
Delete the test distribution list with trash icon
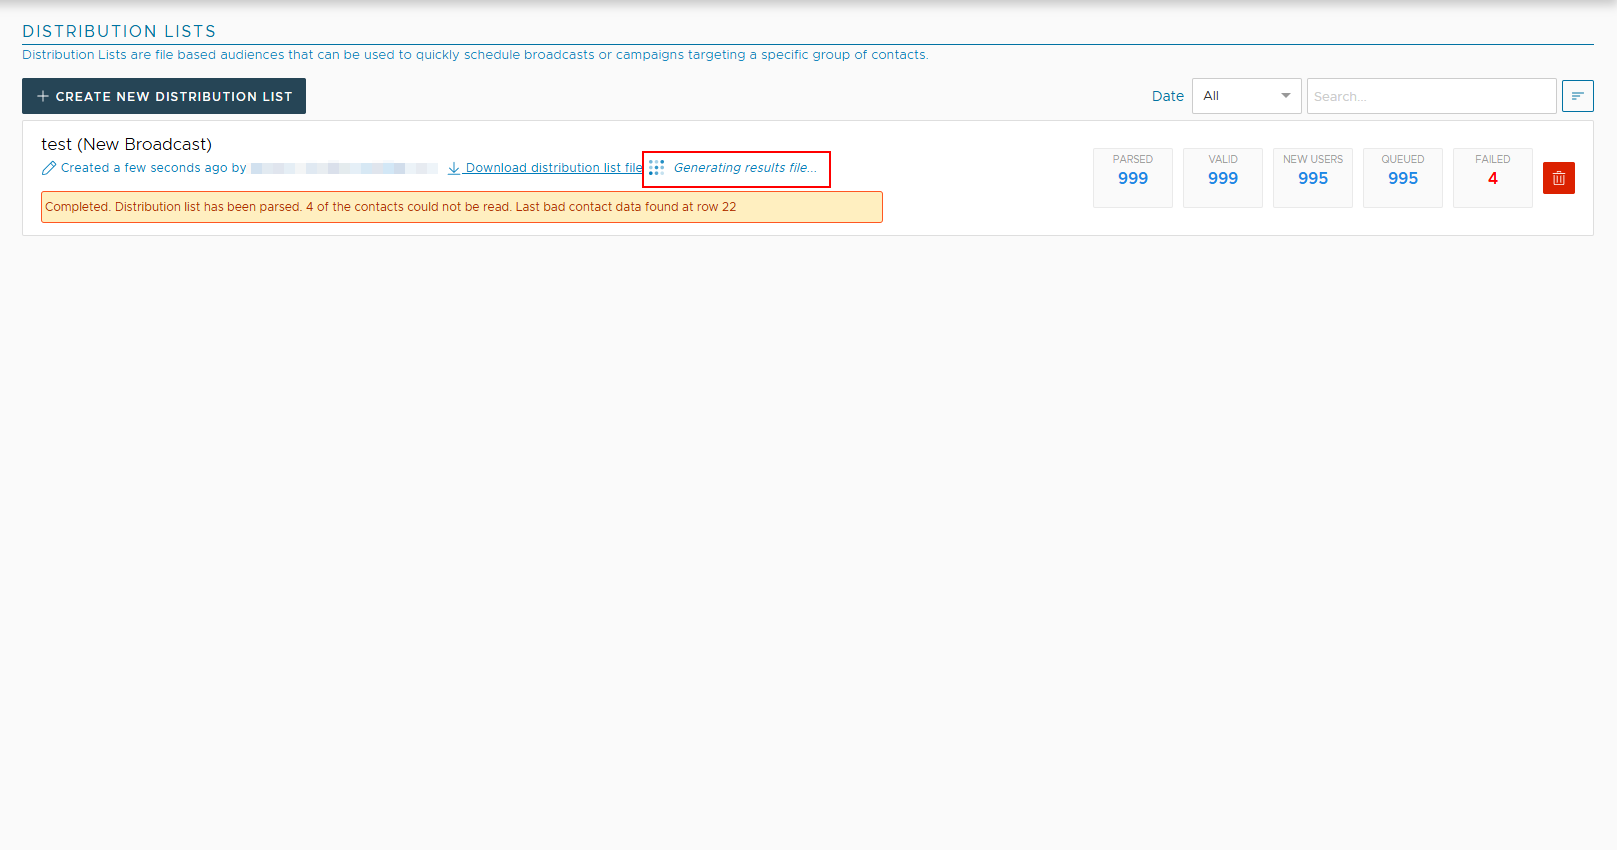click(x=1558, y=178)
